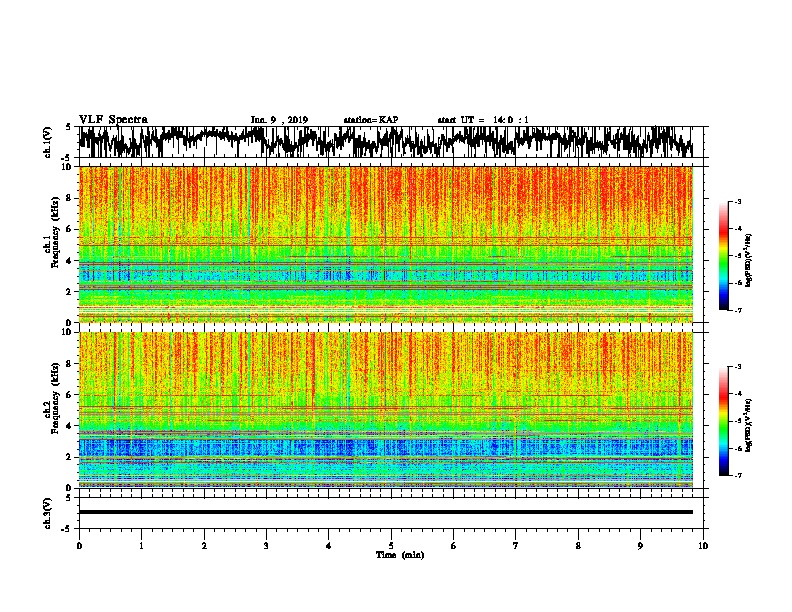The width and height of the screenshot is (792, 612).
Task: Click the "2" tick on ch.1 frequency axis
Action: click(69, 292)
